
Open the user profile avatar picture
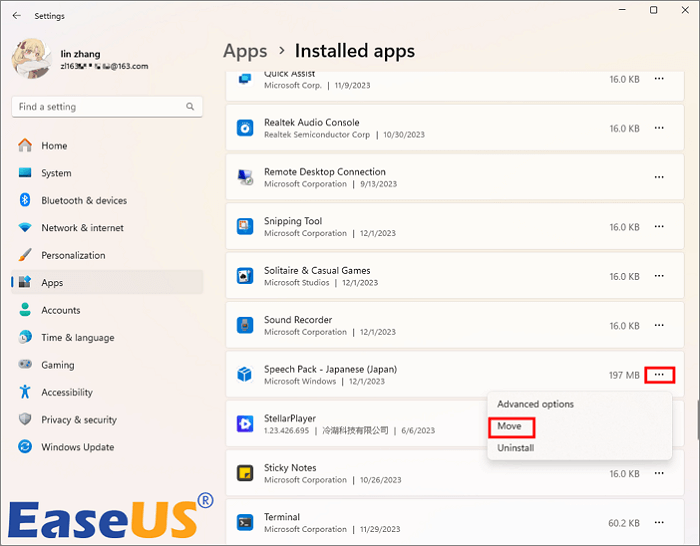click(x=32, y=58)
